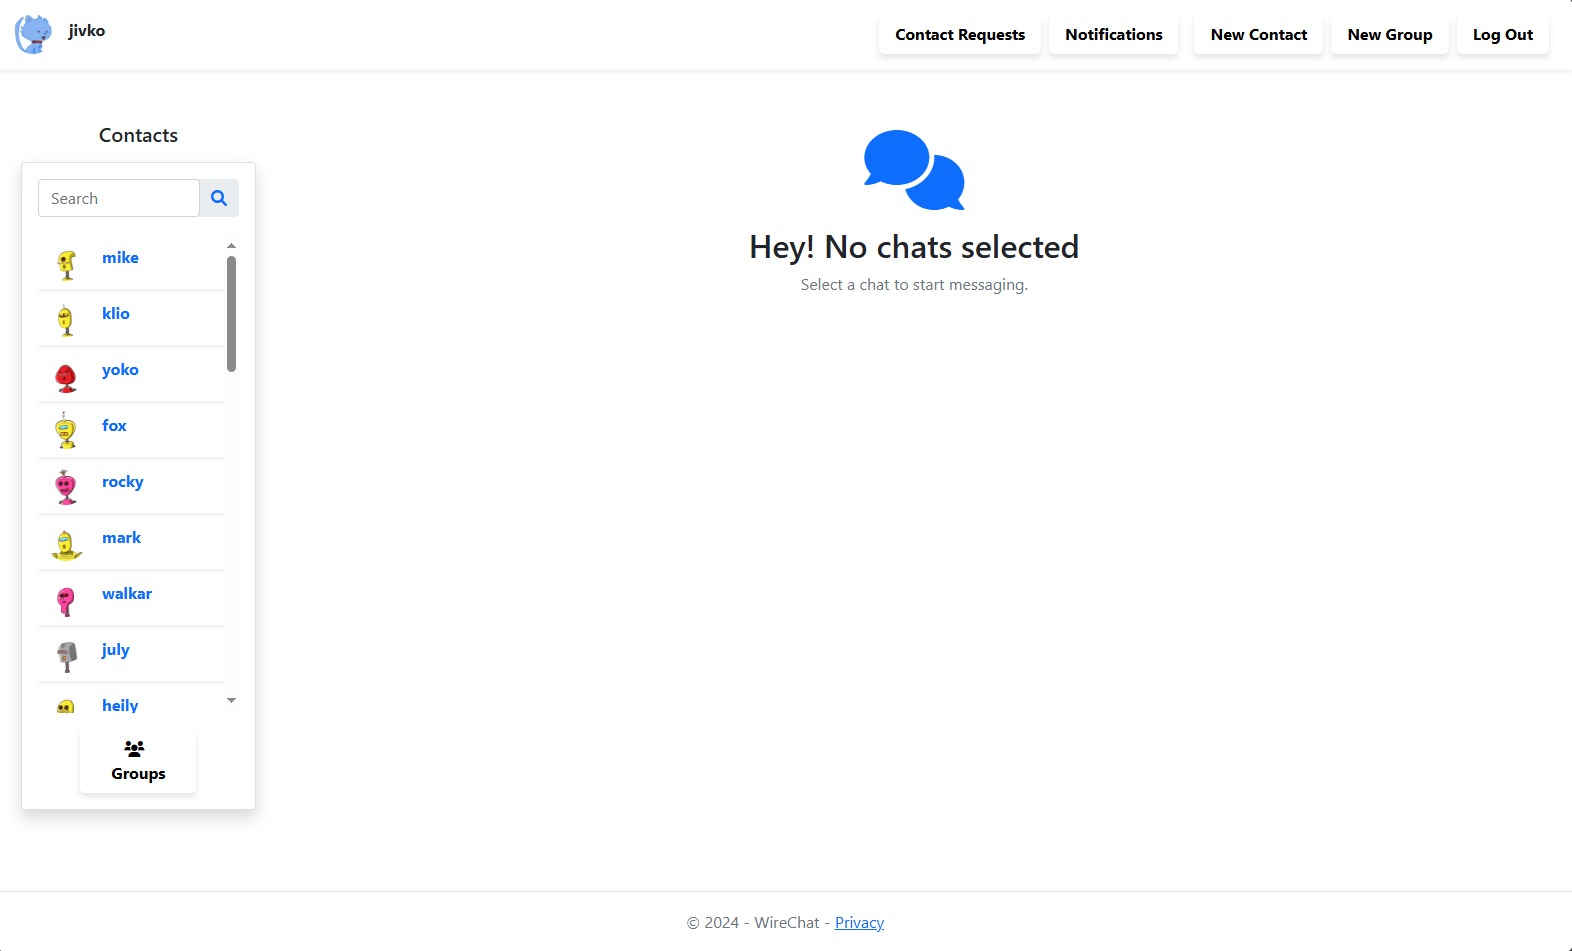Open the Notifications menu item
1572x951 pixels.
[x=1114, y=35]
